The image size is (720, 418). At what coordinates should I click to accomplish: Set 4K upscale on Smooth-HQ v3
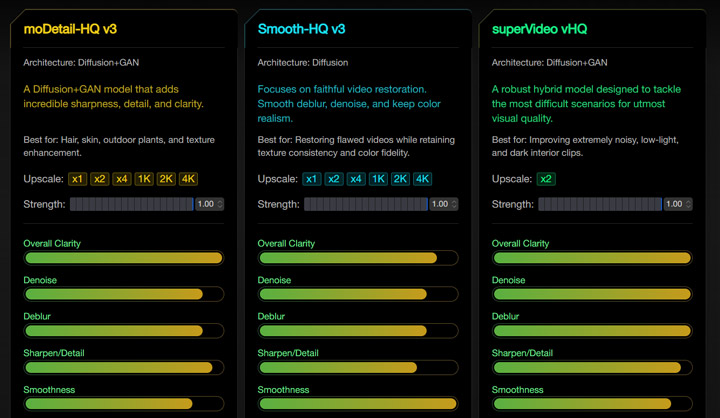click(x=422, y=179)
